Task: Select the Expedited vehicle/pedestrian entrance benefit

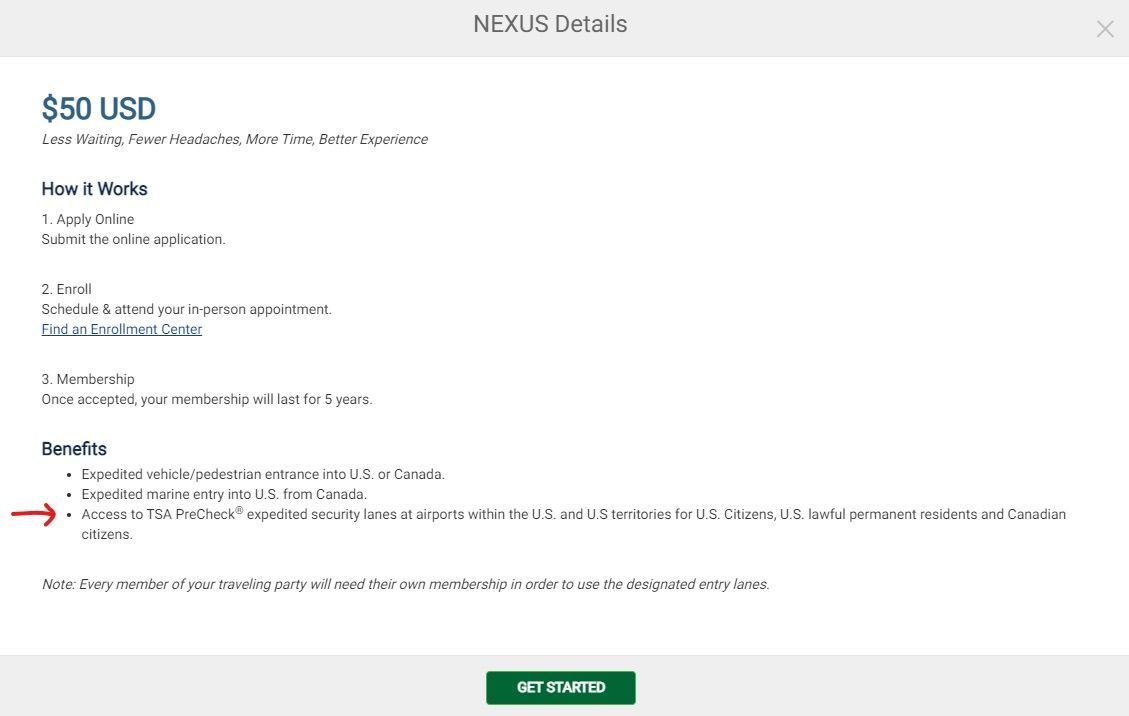Action: [263, 474]
